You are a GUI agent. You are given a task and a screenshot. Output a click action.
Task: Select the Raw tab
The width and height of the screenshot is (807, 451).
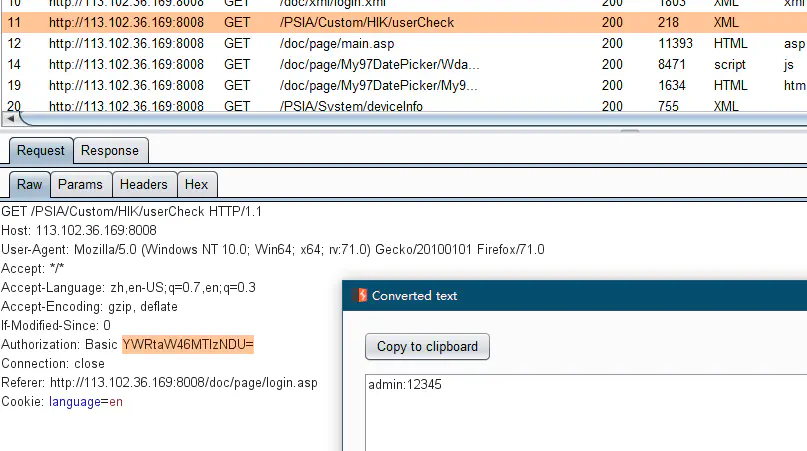[29, 184]
